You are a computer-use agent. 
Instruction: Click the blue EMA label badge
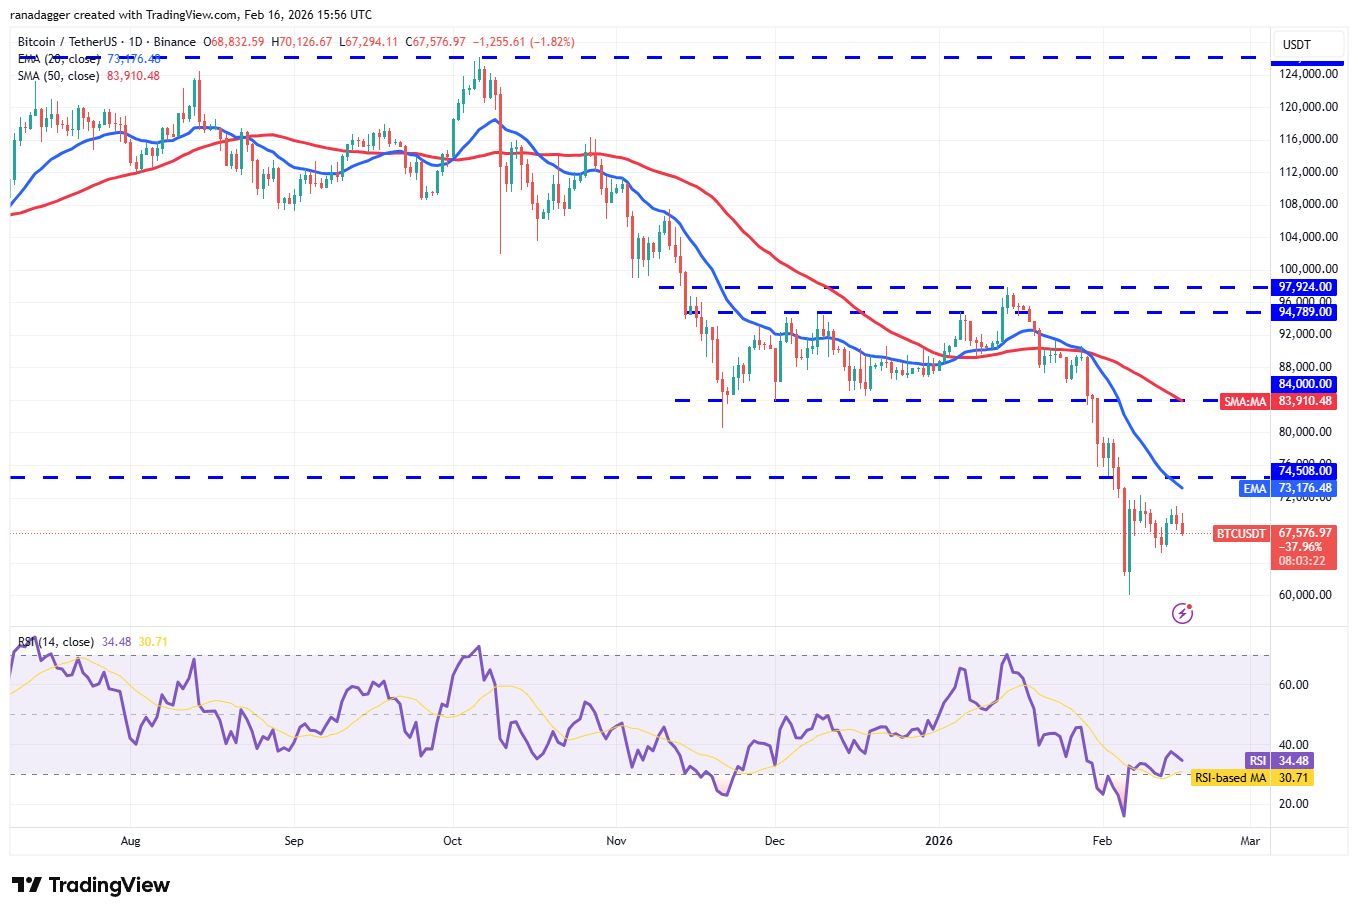coord(1254,489)
